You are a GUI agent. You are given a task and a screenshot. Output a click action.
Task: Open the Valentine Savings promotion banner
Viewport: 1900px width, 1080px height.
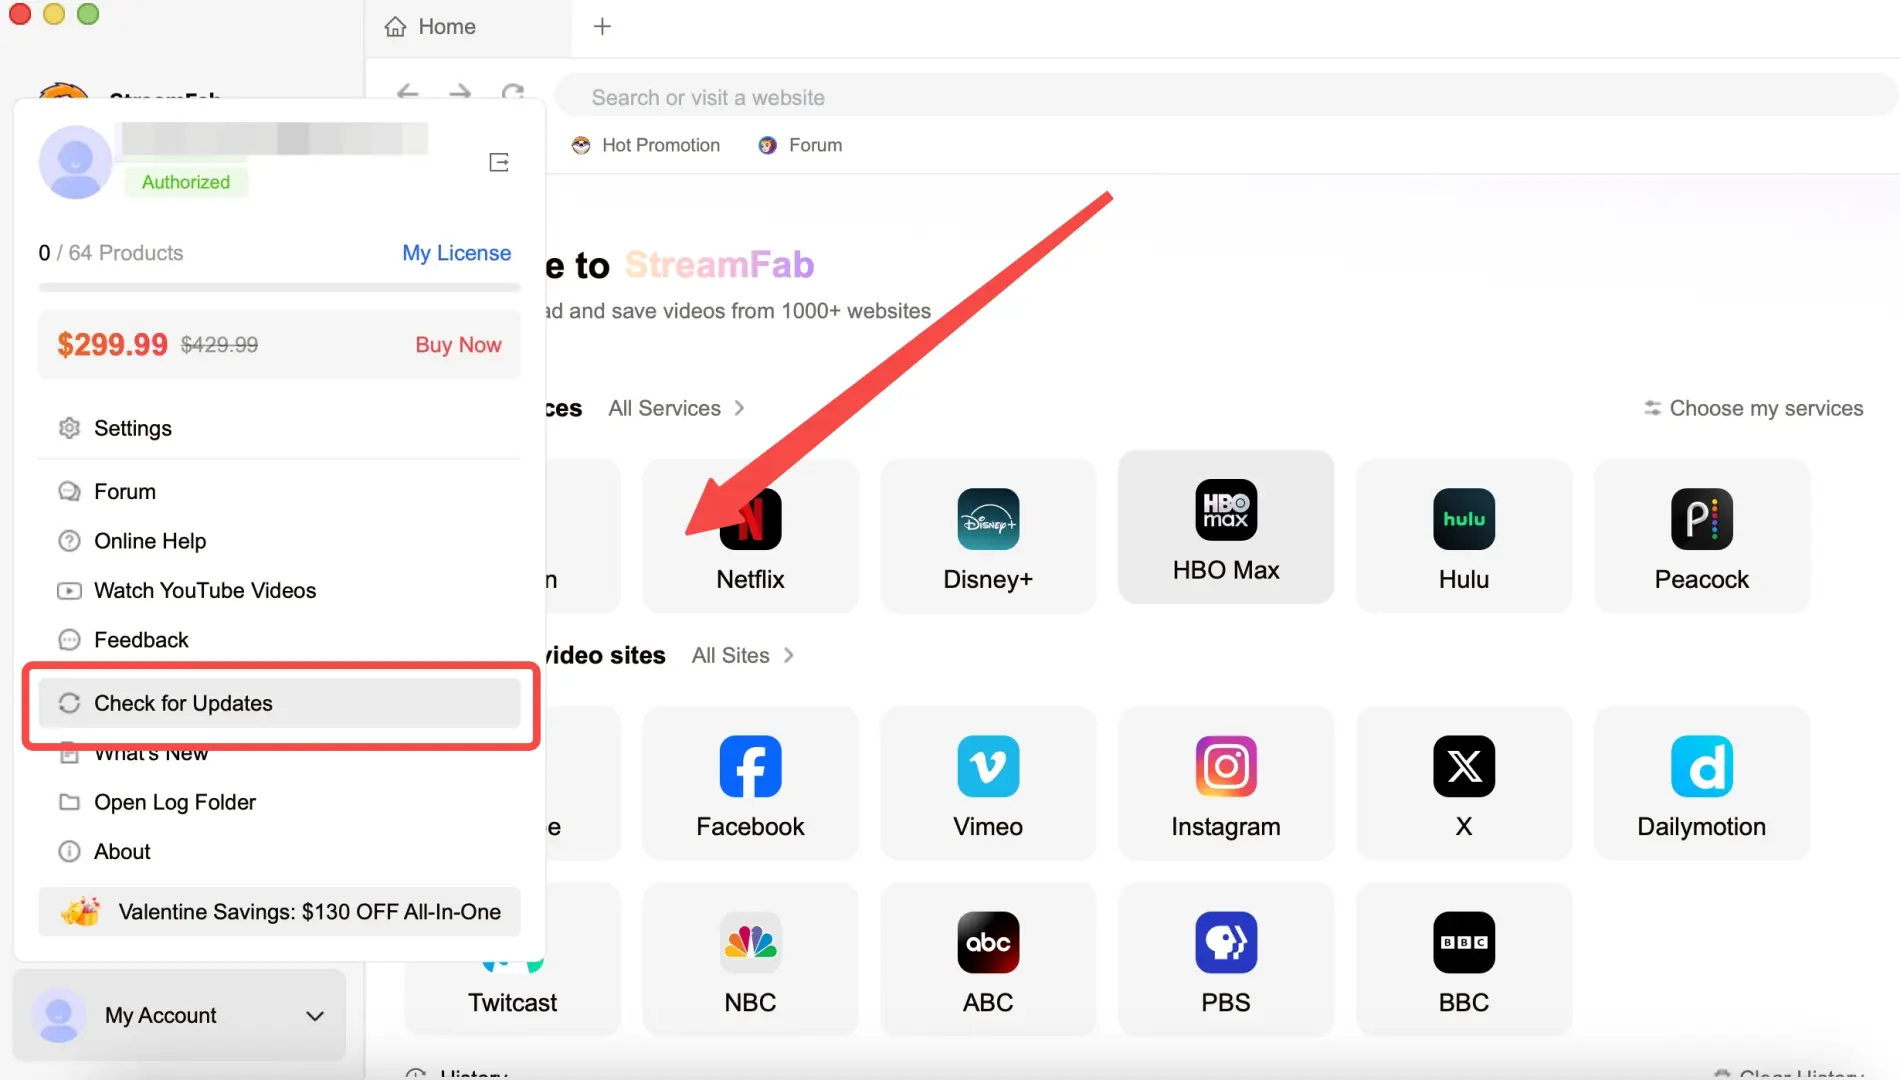point(279,912)
